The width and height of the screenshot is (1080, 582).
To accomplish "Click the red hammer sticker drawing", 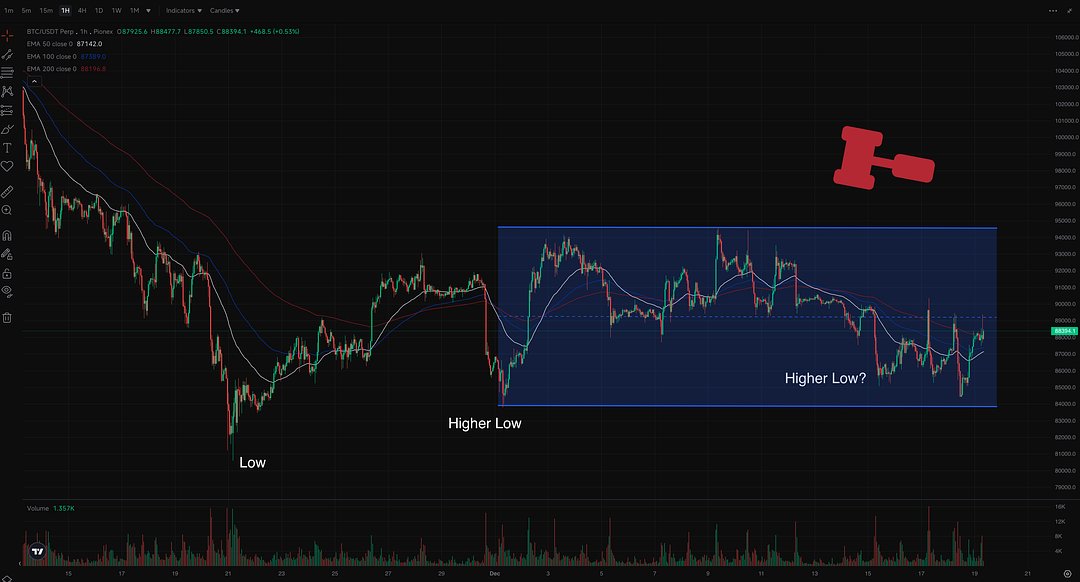I will point(884,158).
